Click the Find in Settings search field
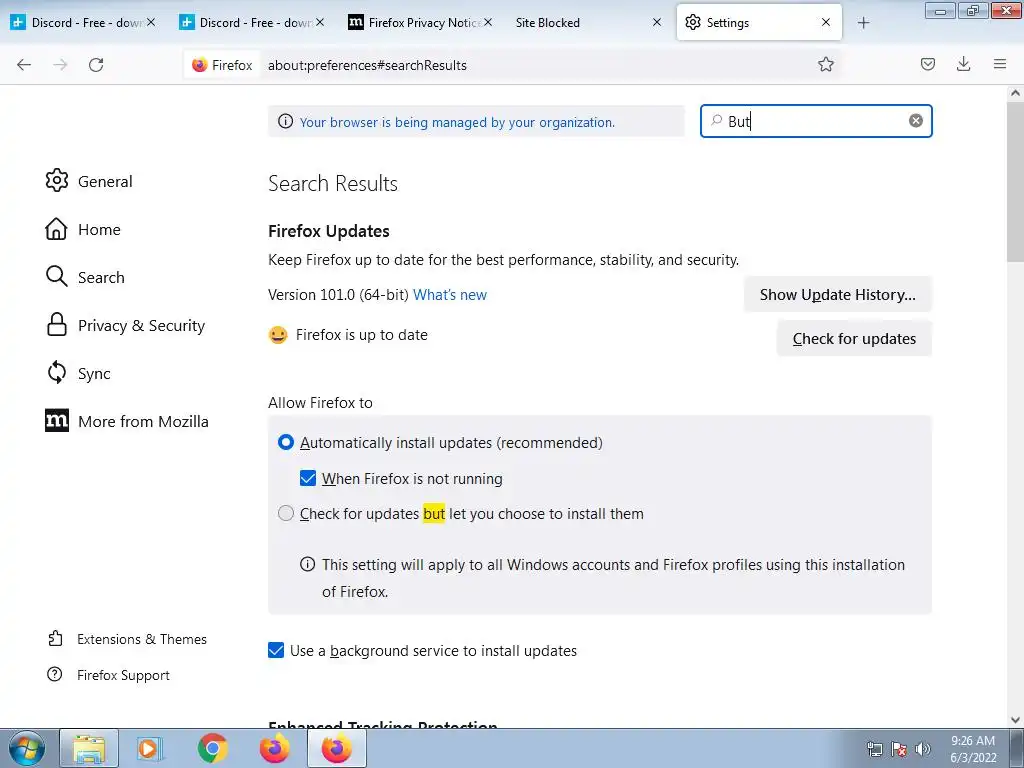The image size is (1024, 768). (816, 121)
